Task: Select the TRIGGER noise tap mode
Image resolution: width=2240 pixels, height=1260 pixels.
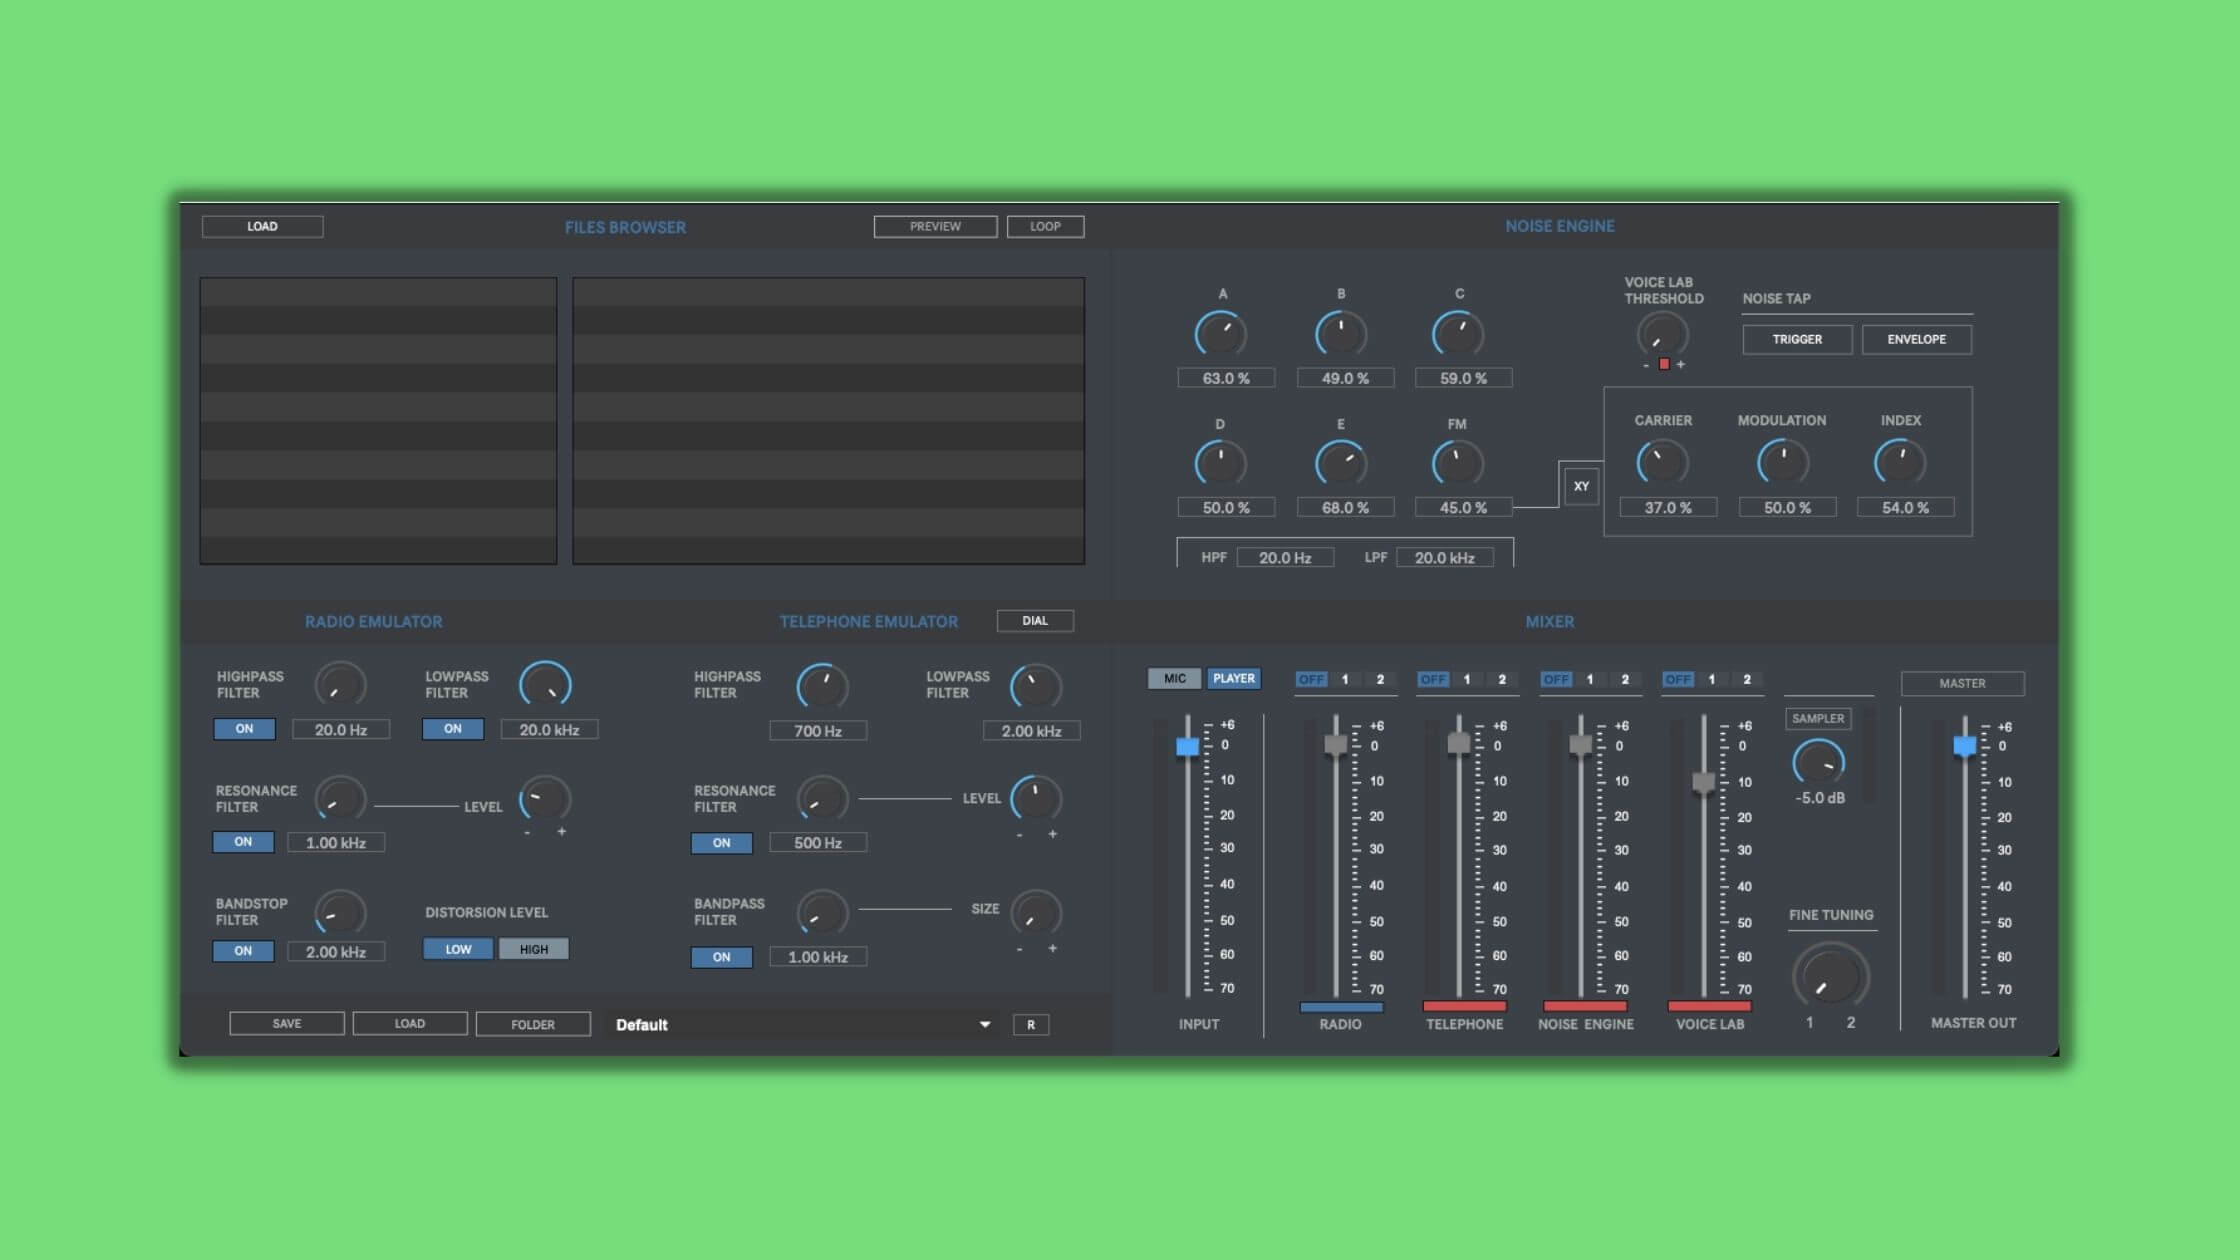Action: coord(1797,339)
